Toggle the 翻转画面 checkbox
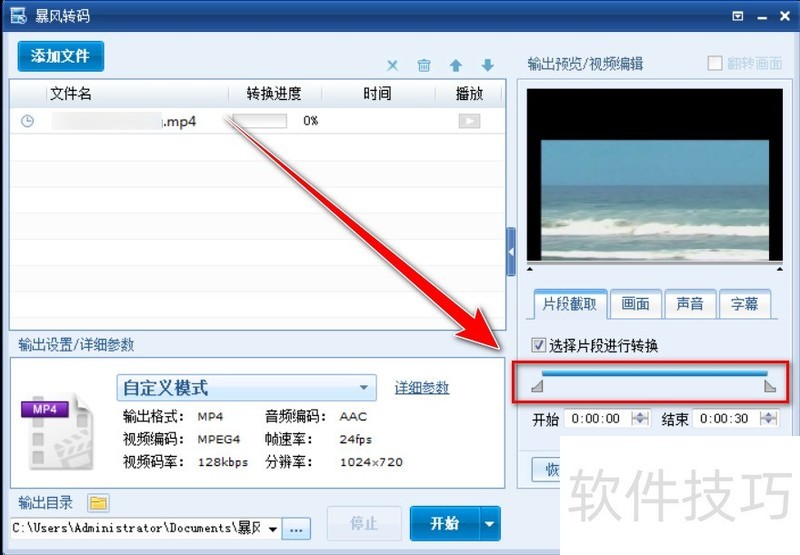The width and height of the screenshot is (800, 555). tap(715, 63)
